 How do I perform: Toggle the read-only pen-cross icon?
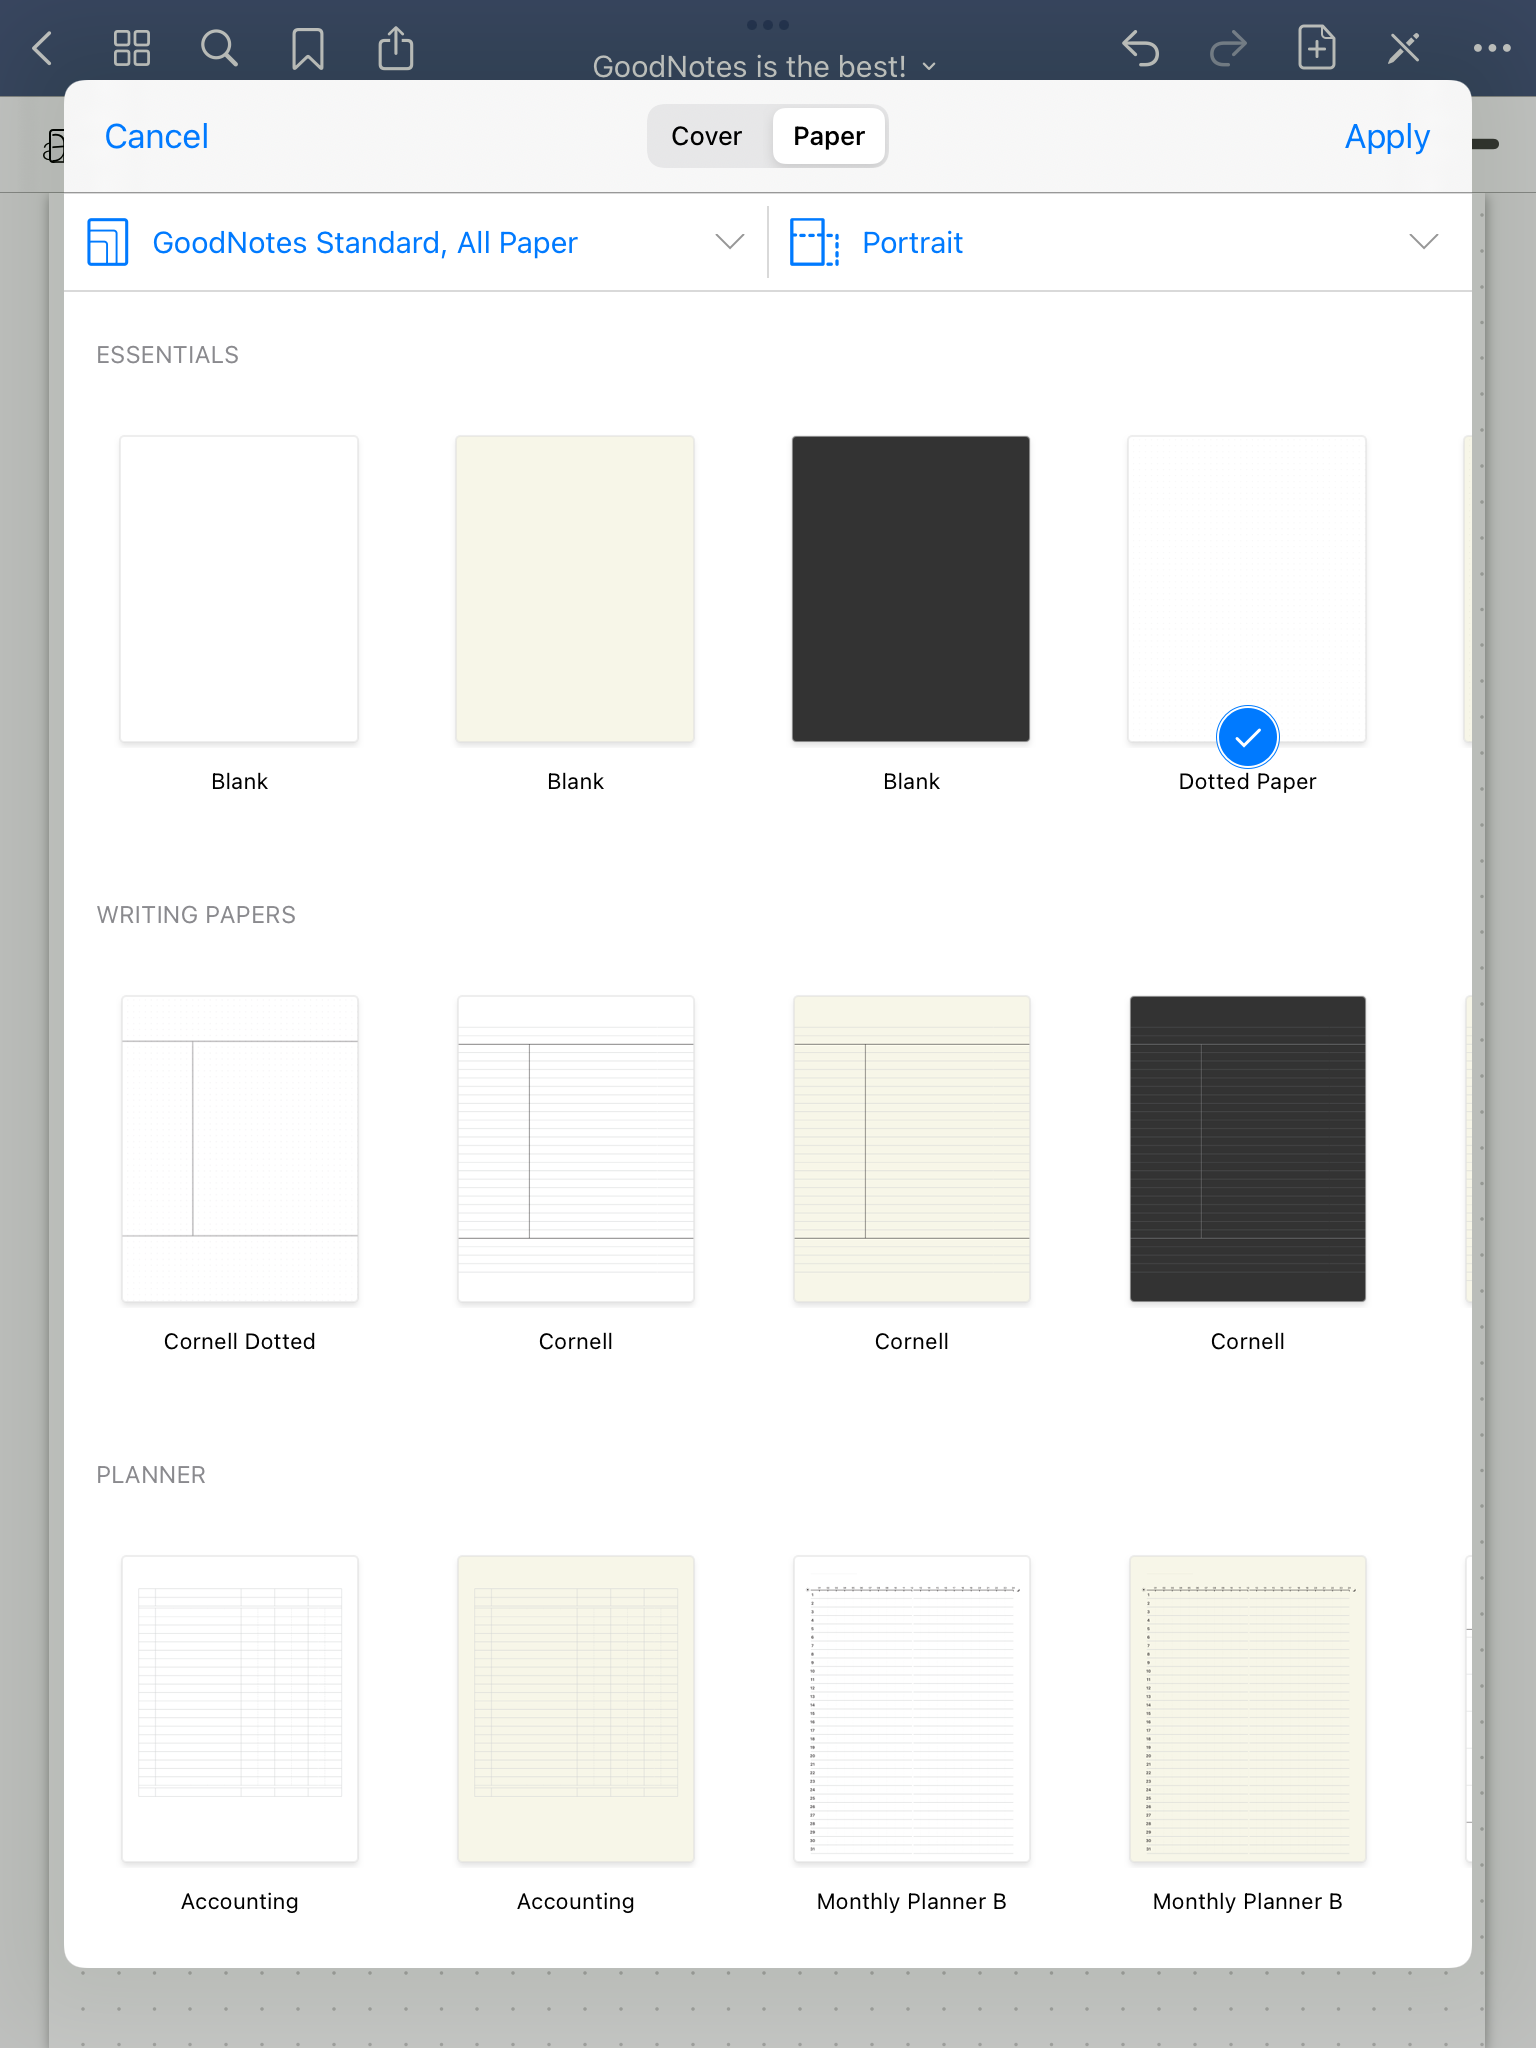(x=1404, y=48)
